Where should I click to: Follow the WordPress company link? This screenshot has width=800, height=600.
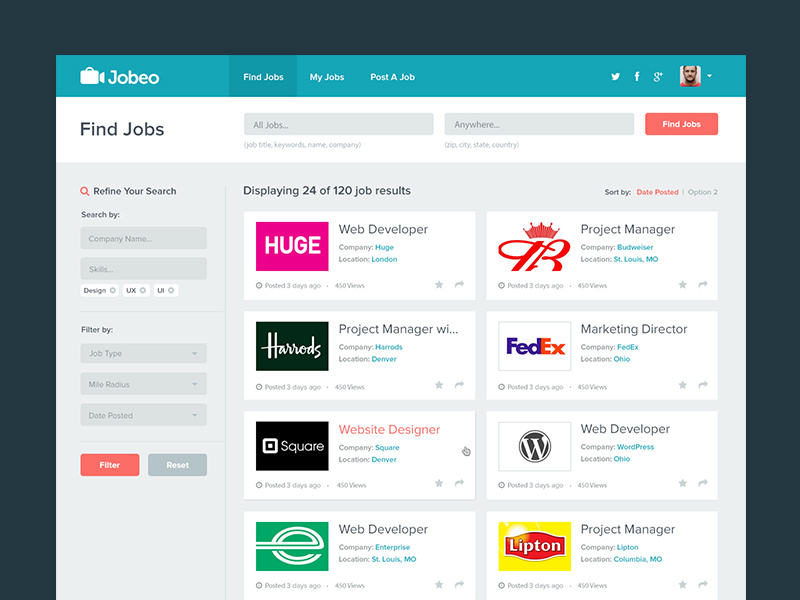(635, 447)
